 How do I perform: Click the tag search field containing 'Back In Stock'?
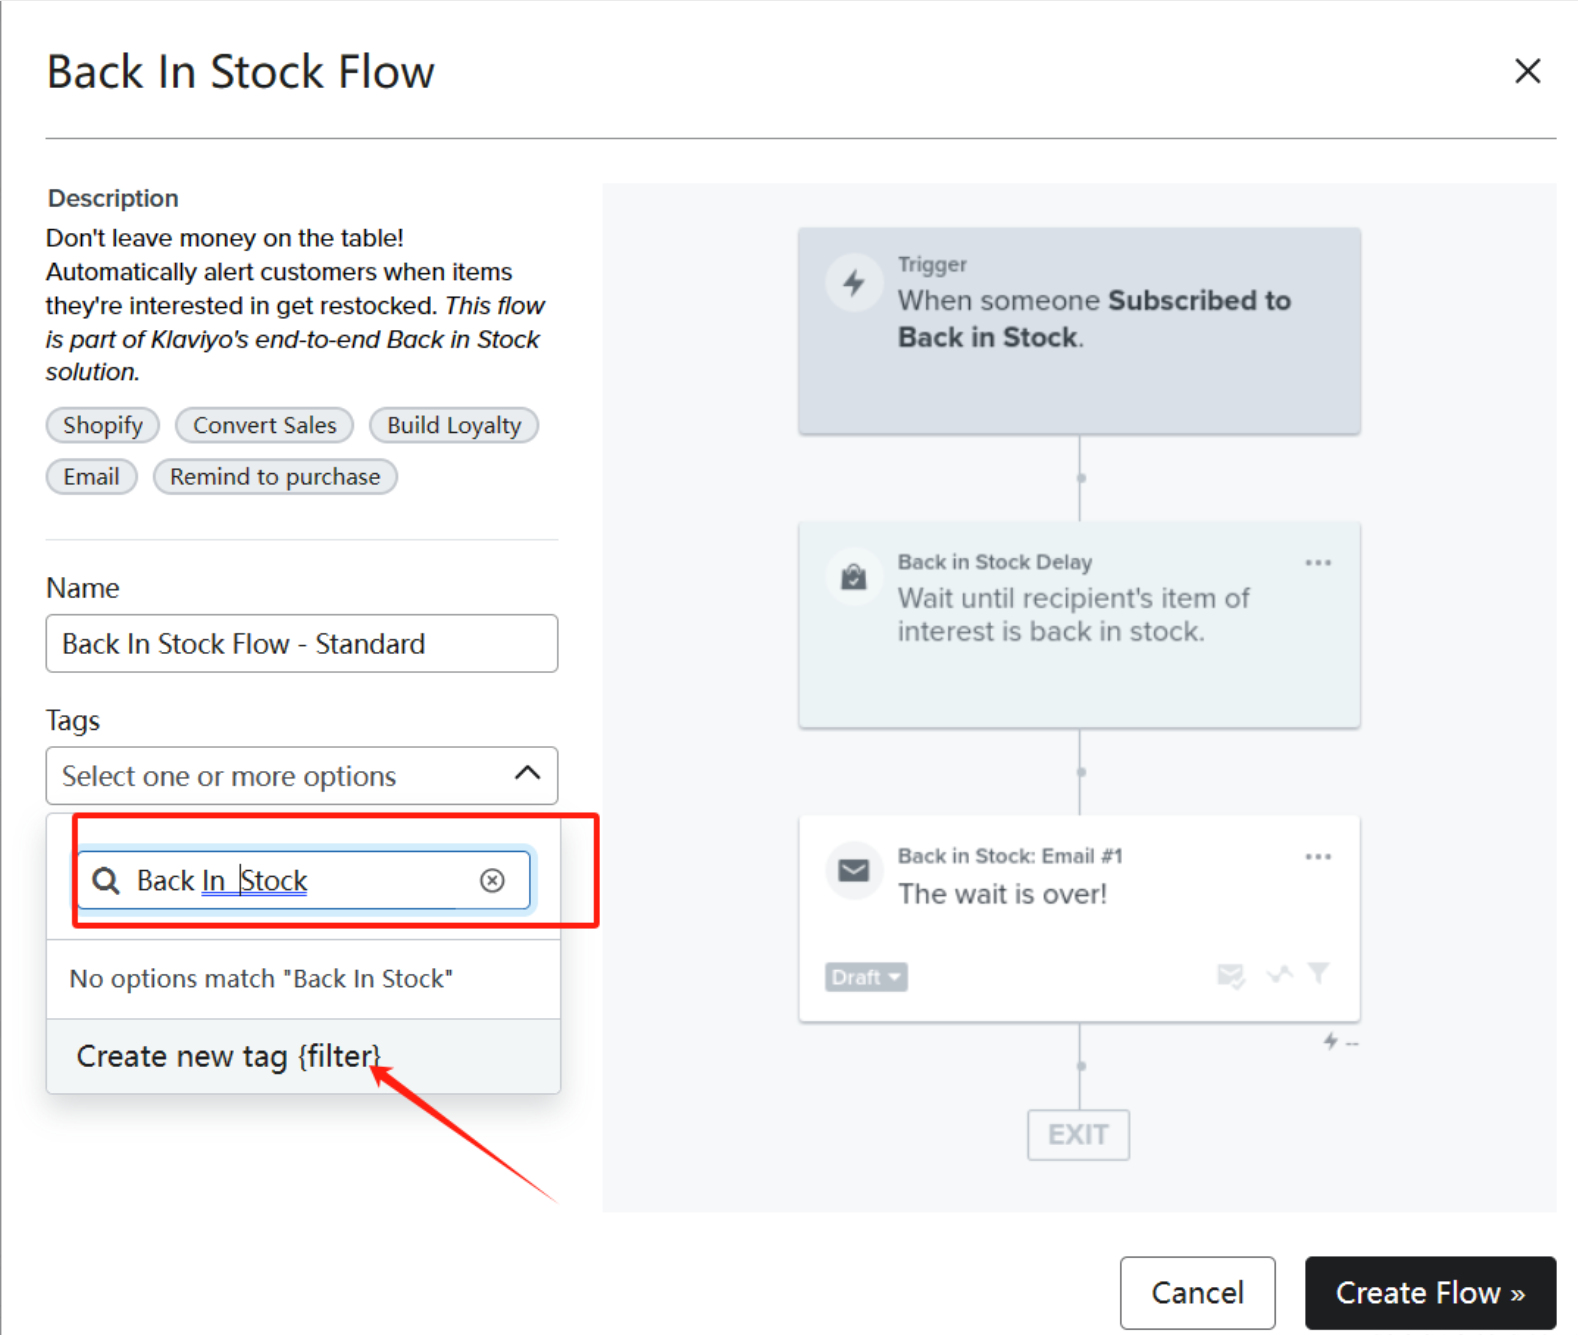(x=304, y=880)
